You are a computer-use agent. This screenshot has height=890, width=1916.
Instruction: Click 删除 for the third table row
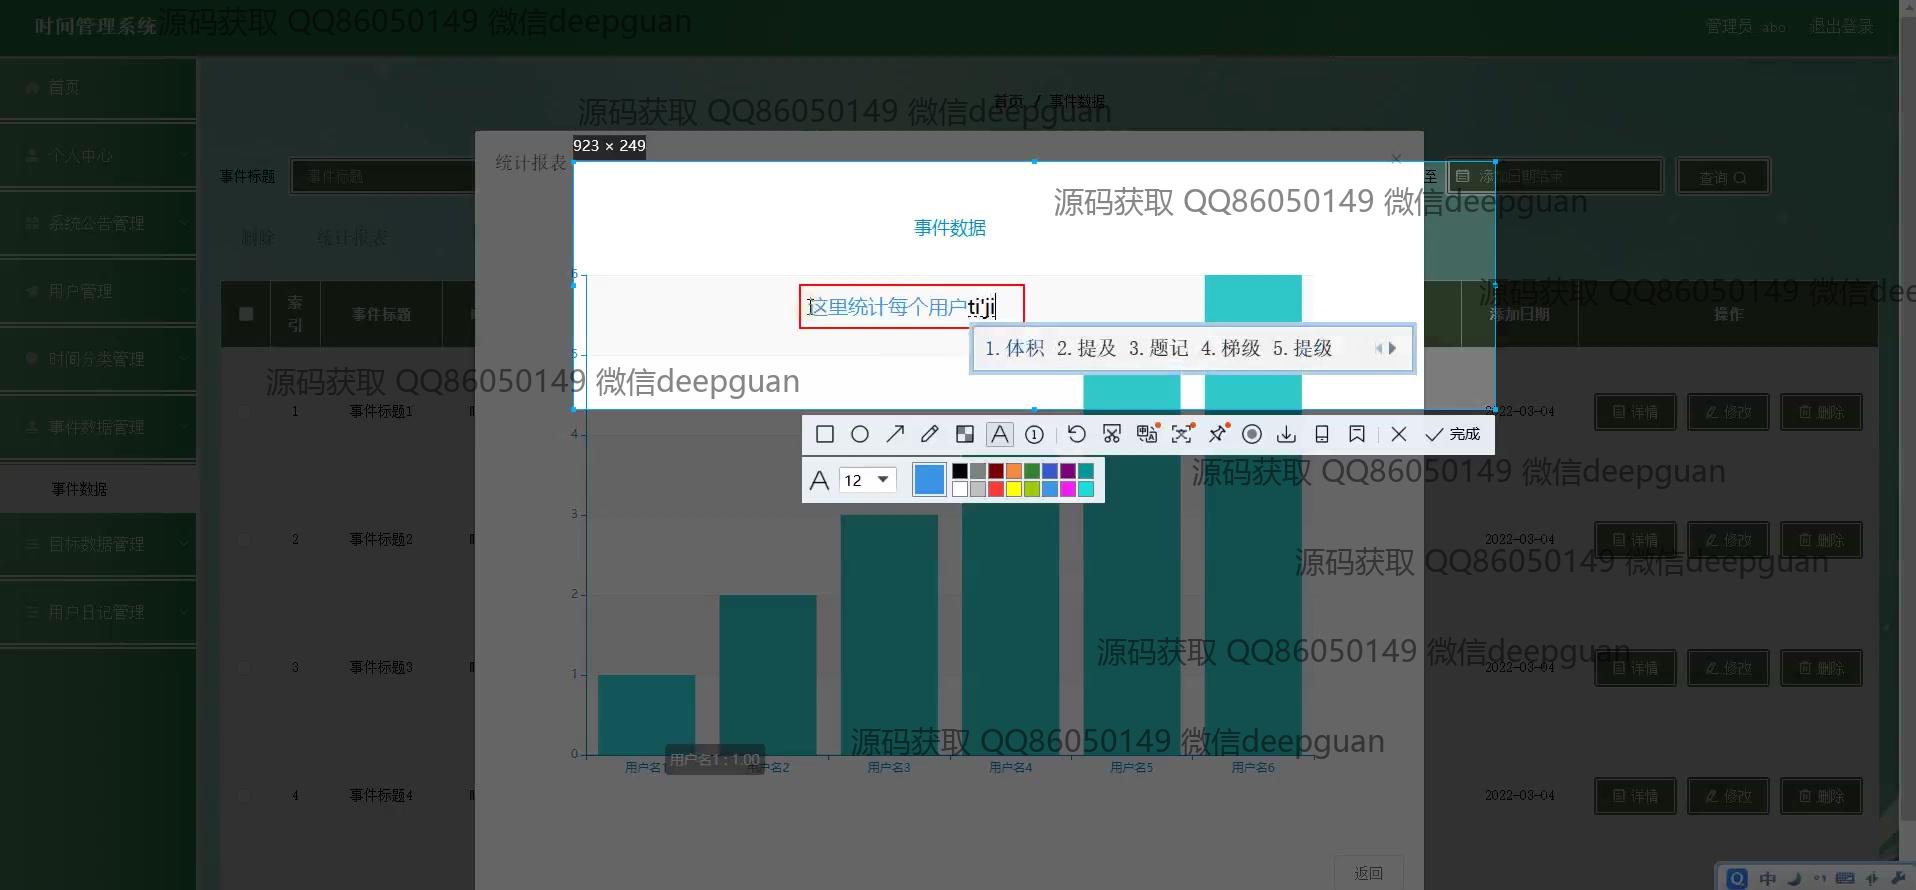click(x=1821, y=668)
